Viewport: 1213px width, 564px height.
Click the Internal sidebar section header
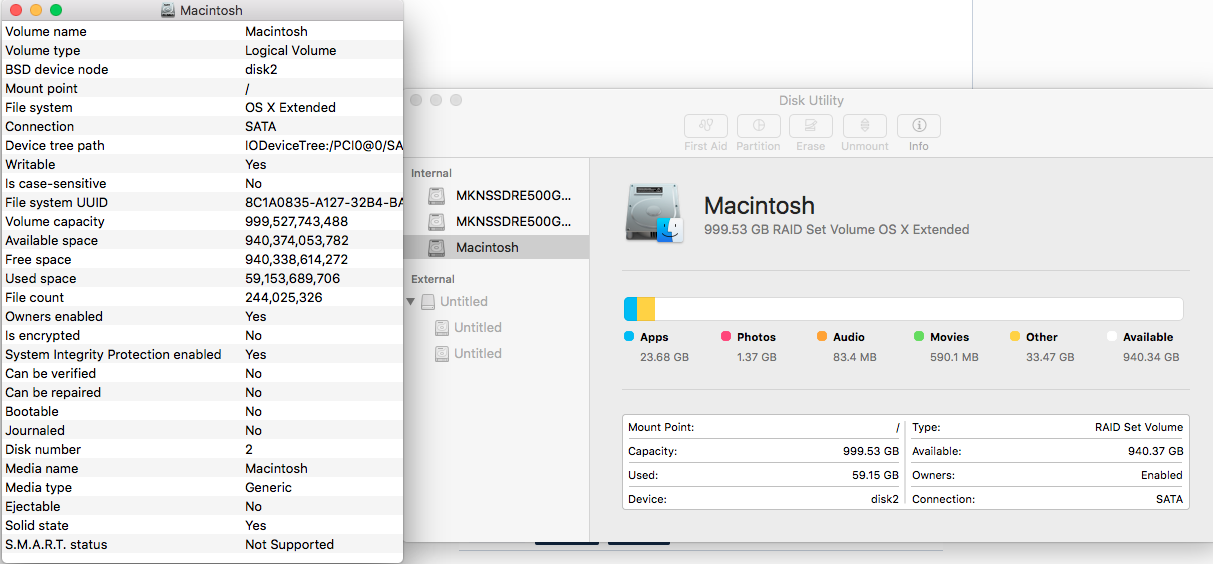pyautogui.click(x=432, y=173)
